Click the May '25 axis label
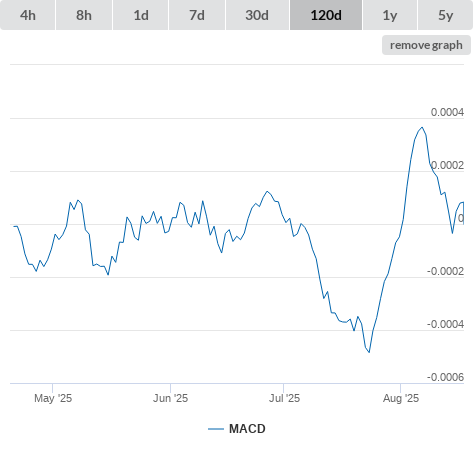 [53, 398]
